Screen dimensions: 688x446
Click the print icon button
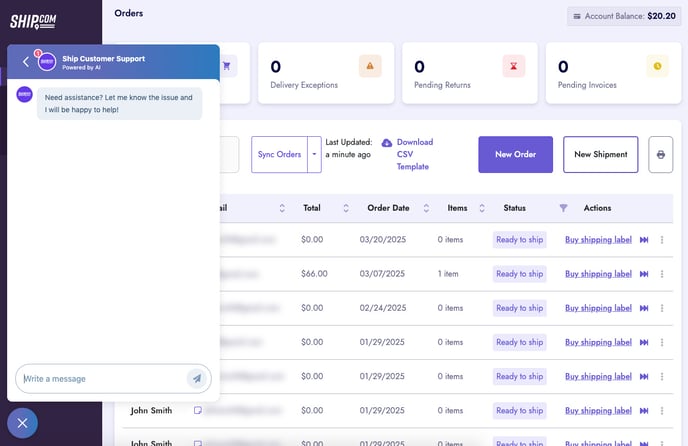(661, 155)
